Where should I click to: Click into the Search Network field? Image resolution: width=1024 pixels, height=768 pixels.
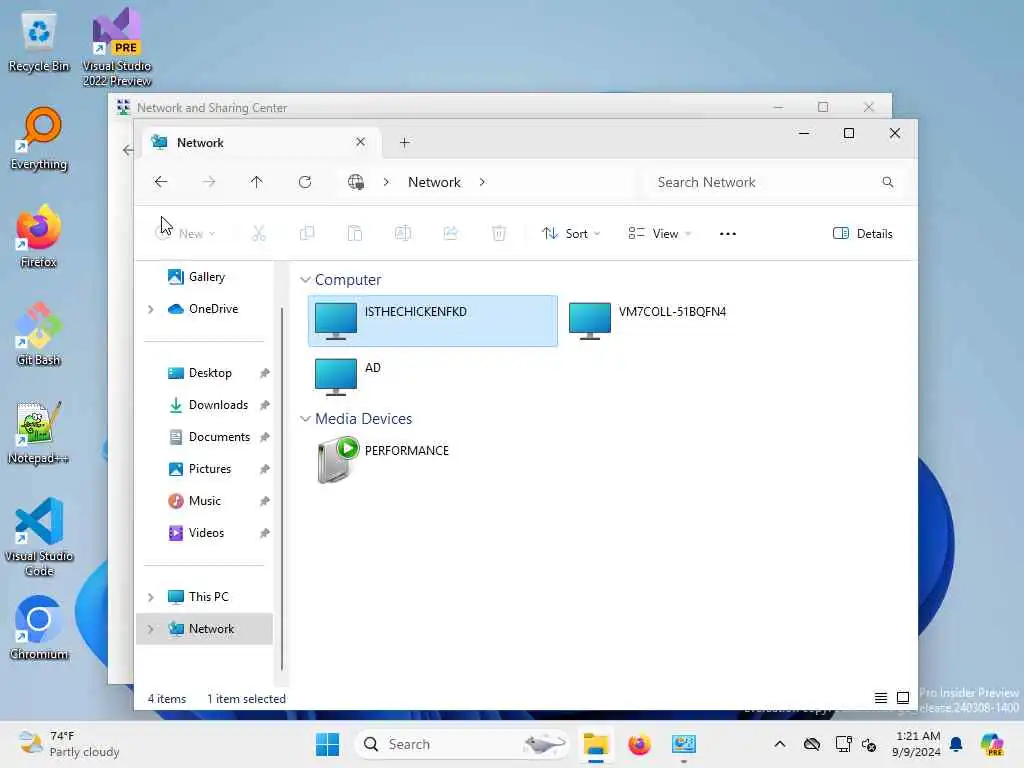click(775, 182)
